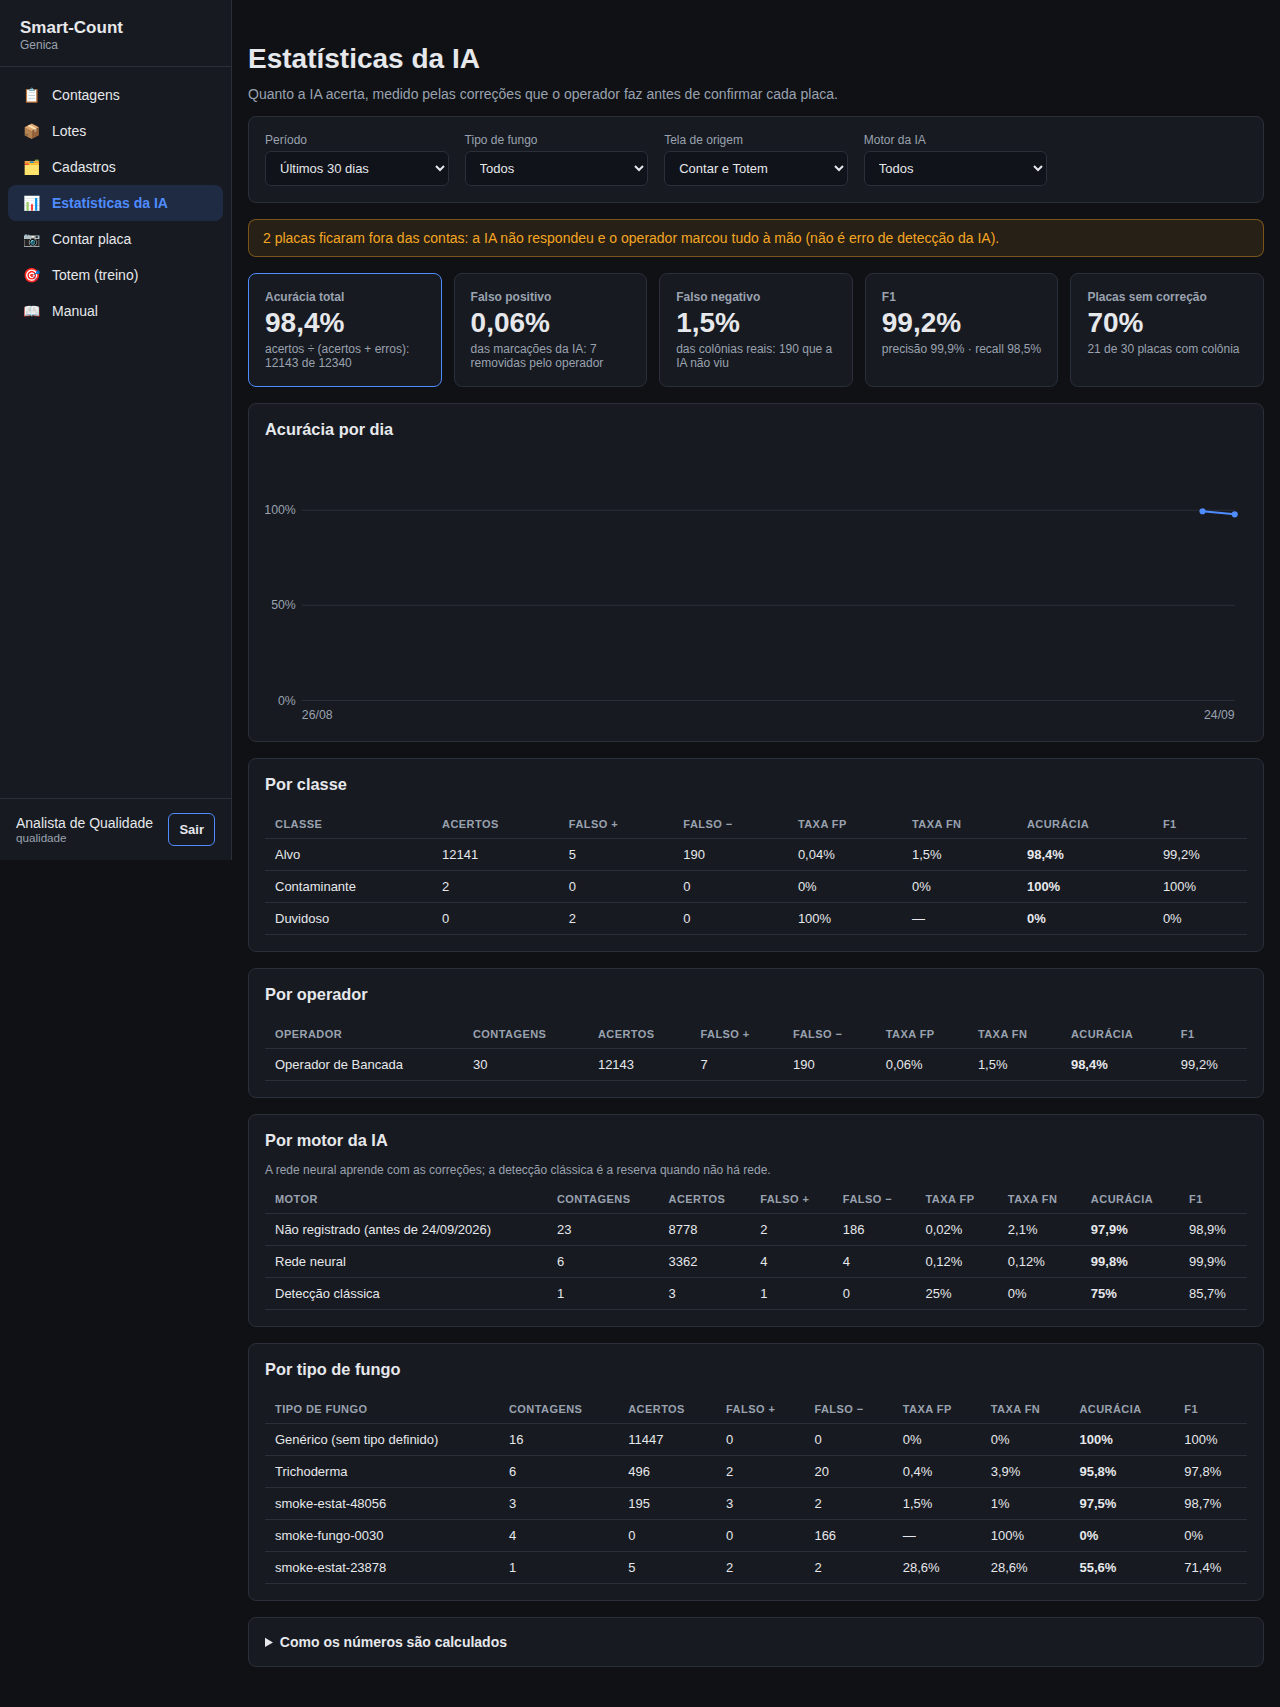Image resolution: width=1280 pixels, height=1707 pixels.
Task: Click 'smoke-estat-23878' fungus row
Action: tap(756, 1568)
